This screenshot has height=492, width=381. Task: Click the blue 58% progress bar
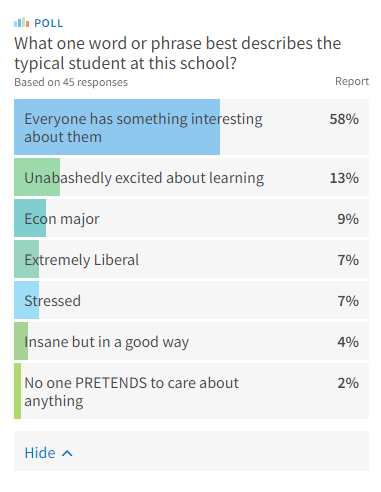(117, 127)
